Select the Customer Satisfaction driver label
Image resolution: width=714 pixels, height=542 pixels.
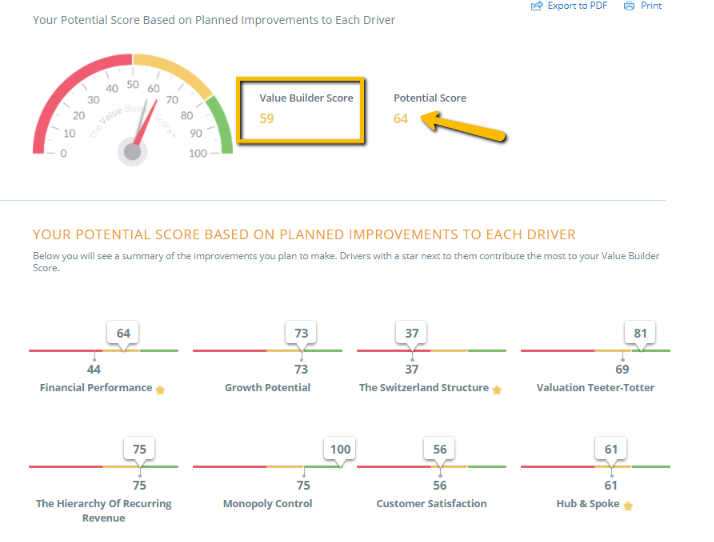pos(432,503)
